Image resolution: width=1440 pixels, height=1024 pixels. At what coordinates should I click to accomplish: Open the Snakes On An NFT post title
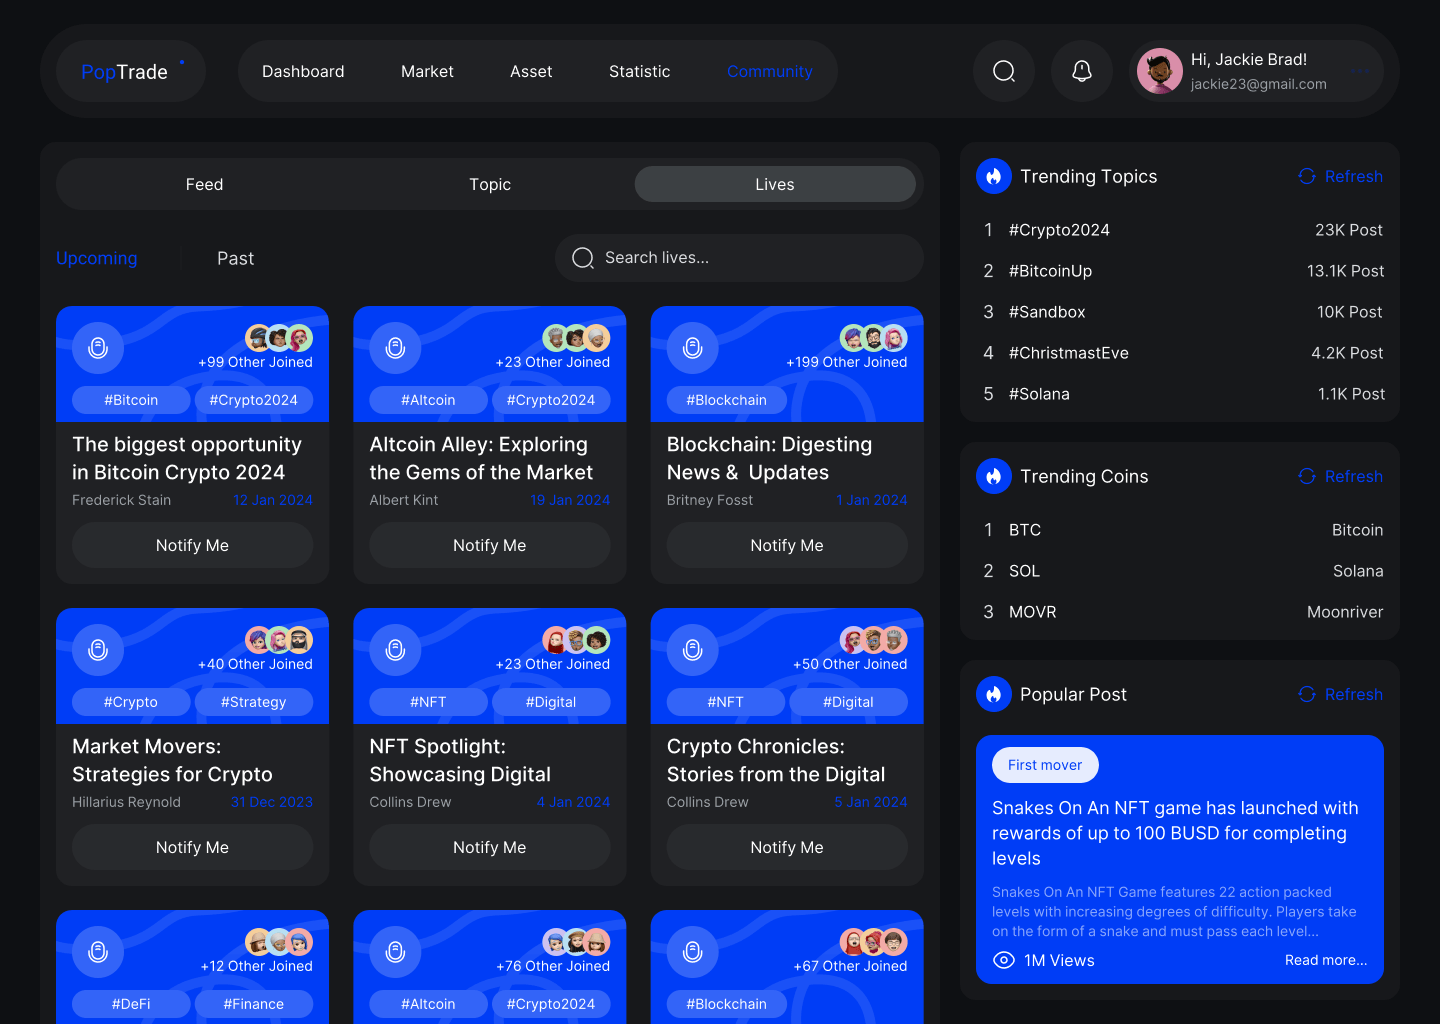coord(1175,833)
